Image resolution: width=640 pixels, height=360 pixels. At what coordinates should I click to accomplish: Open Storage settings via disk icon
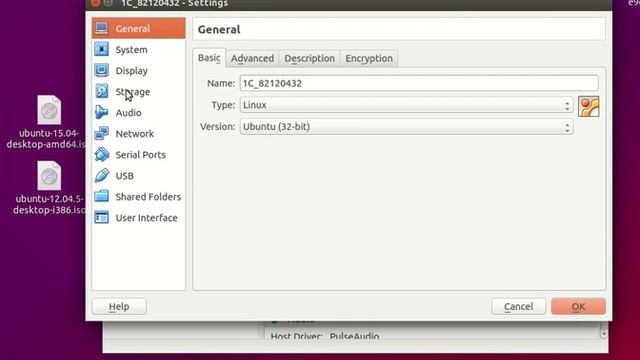102,91
